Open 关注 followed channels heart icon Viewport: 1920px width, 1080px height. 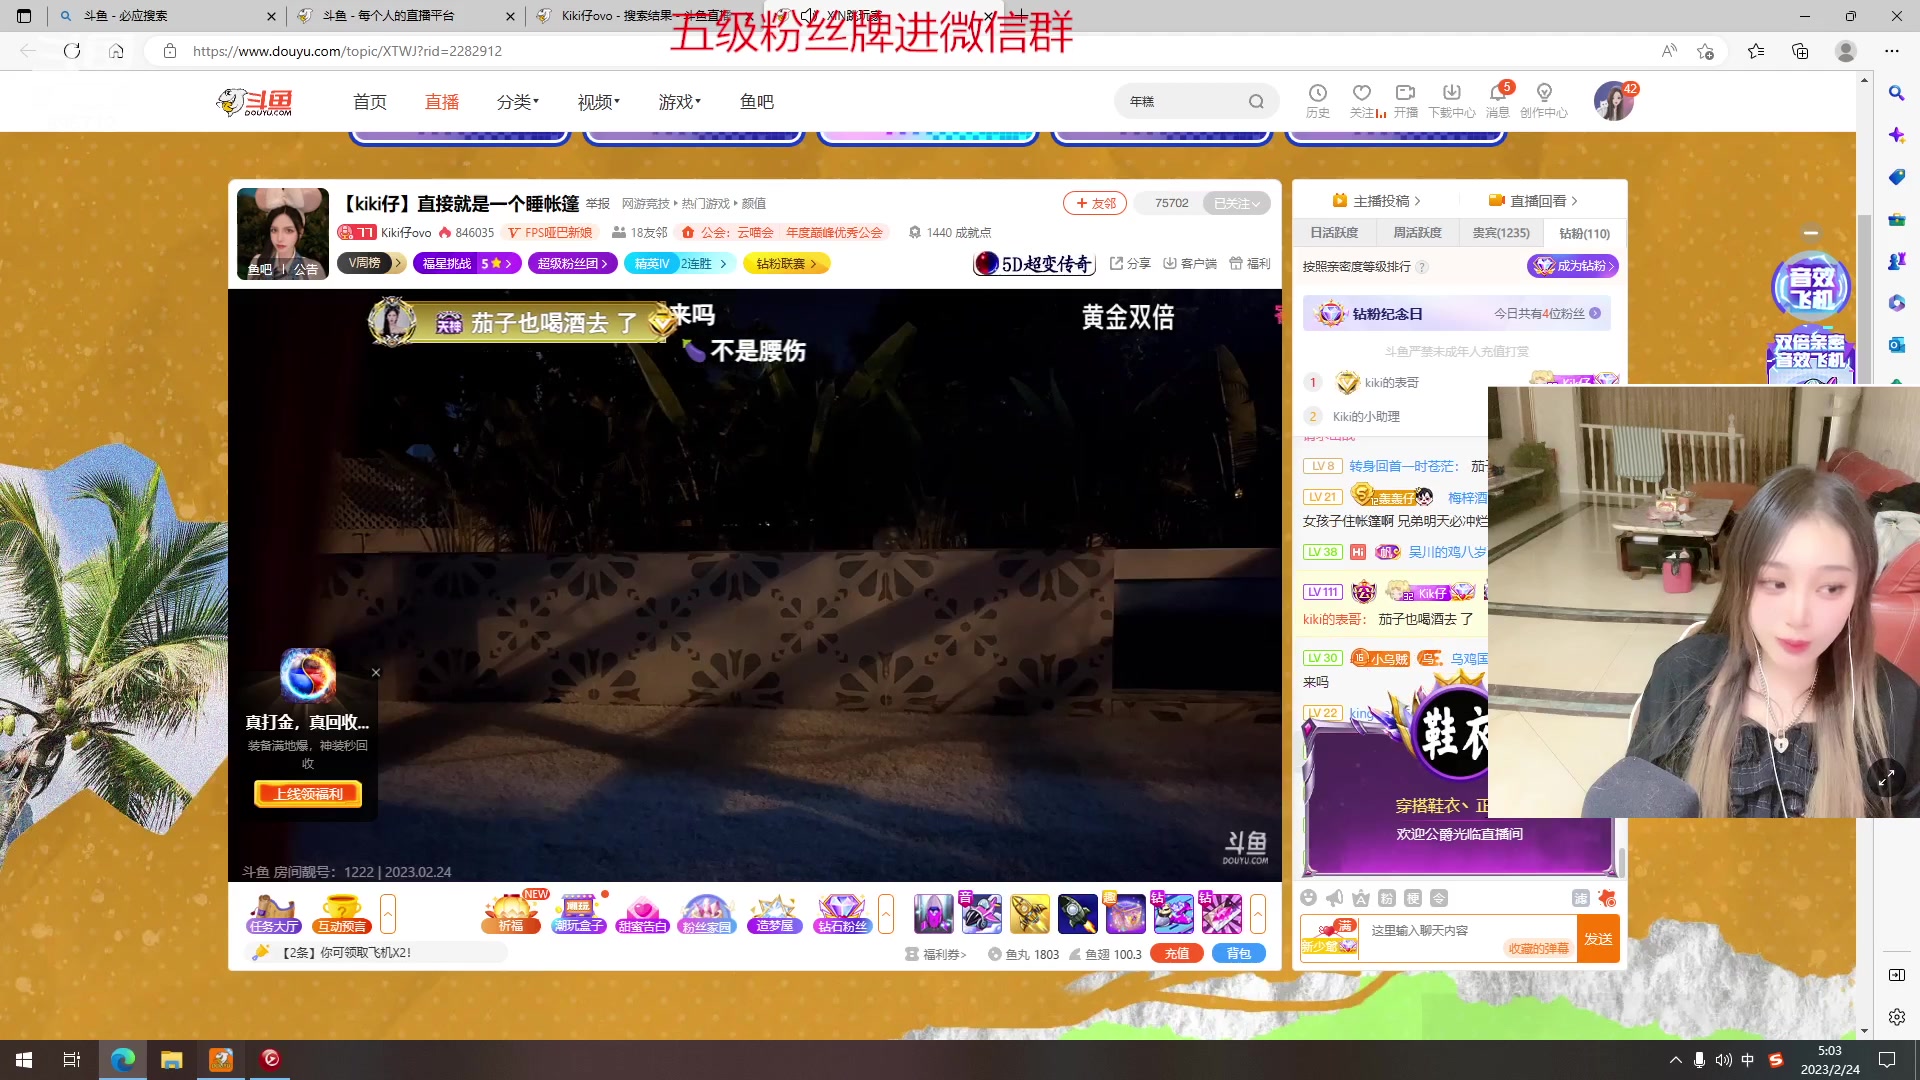(x=1362, y=101)
